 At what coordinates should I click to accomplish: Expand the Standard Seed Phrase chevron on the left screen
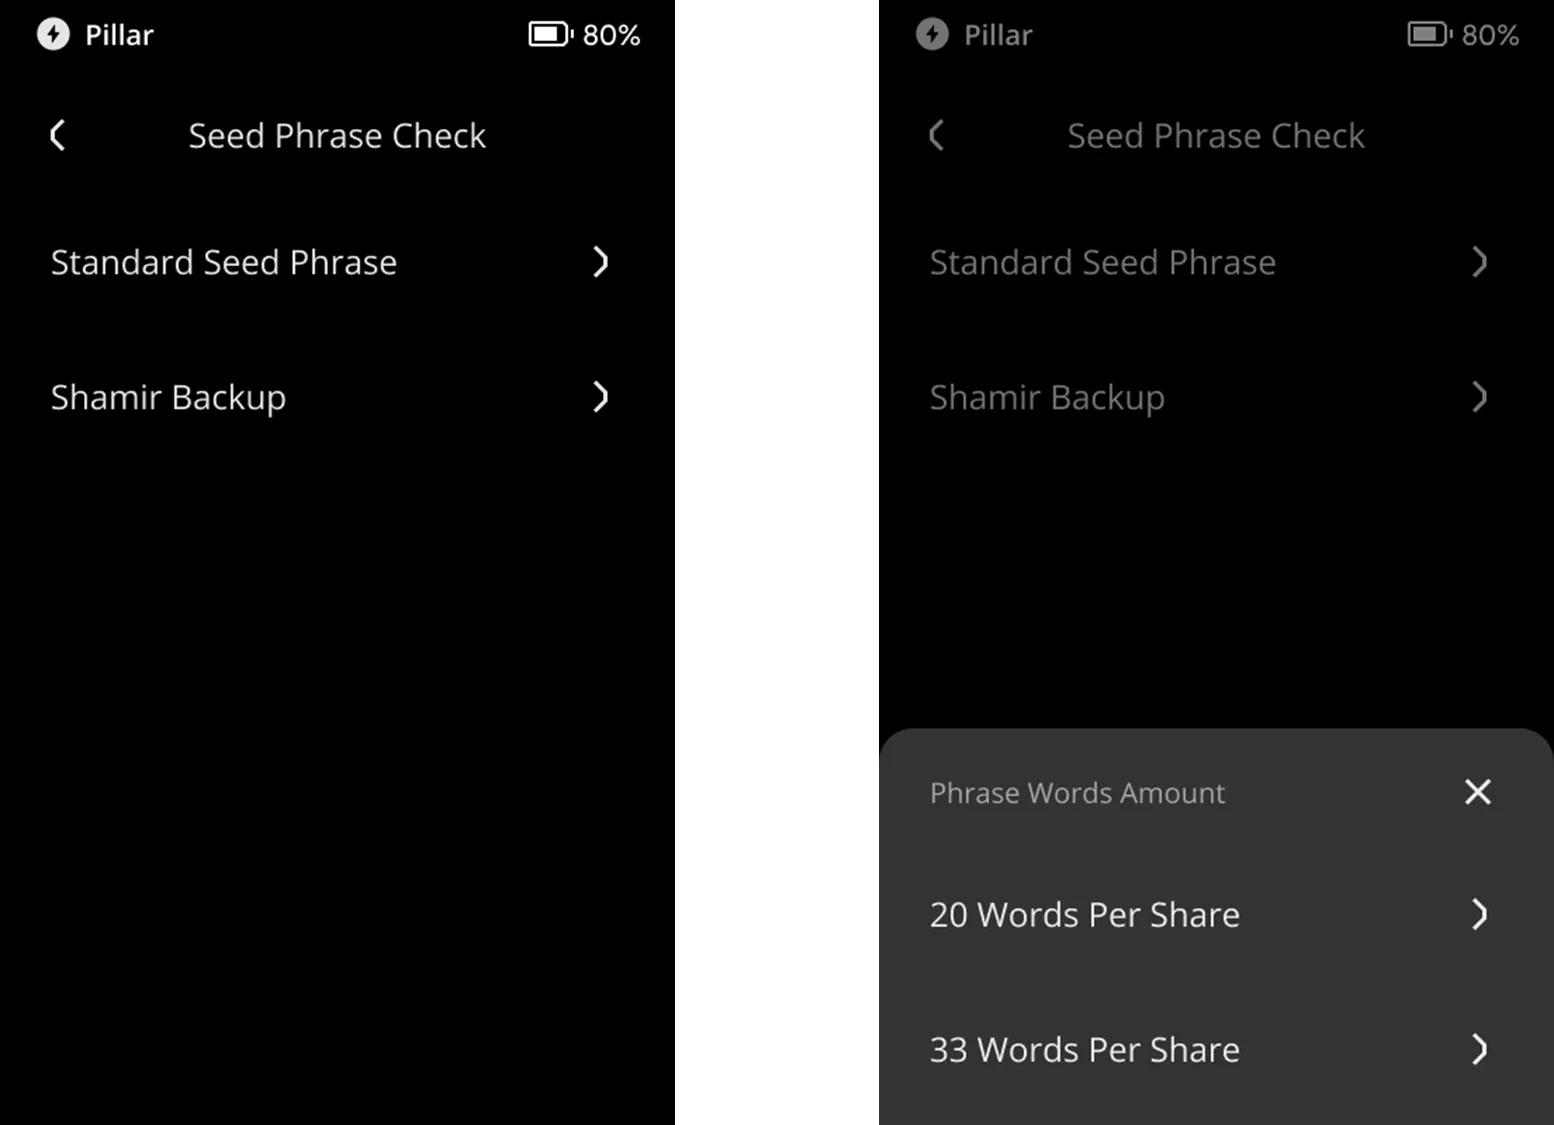pyautogui.click(x=600, y=262)
